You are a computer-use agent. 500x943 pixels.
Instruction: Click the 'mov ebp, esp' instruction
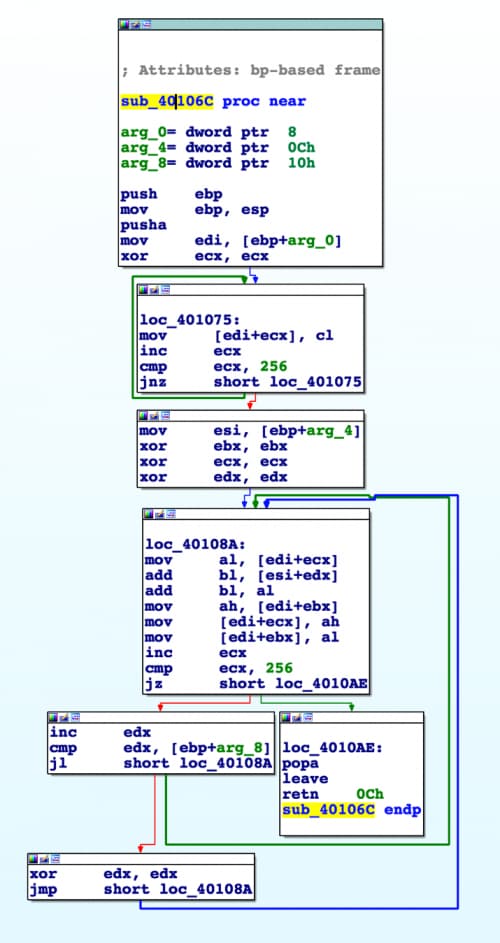pyautogui.click(x=195, y=210)
